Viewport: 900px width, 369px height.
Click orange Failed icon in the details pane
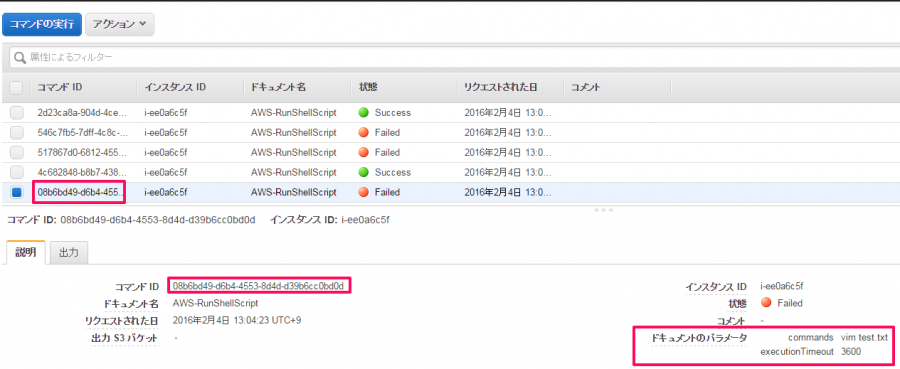click(765, 302)
